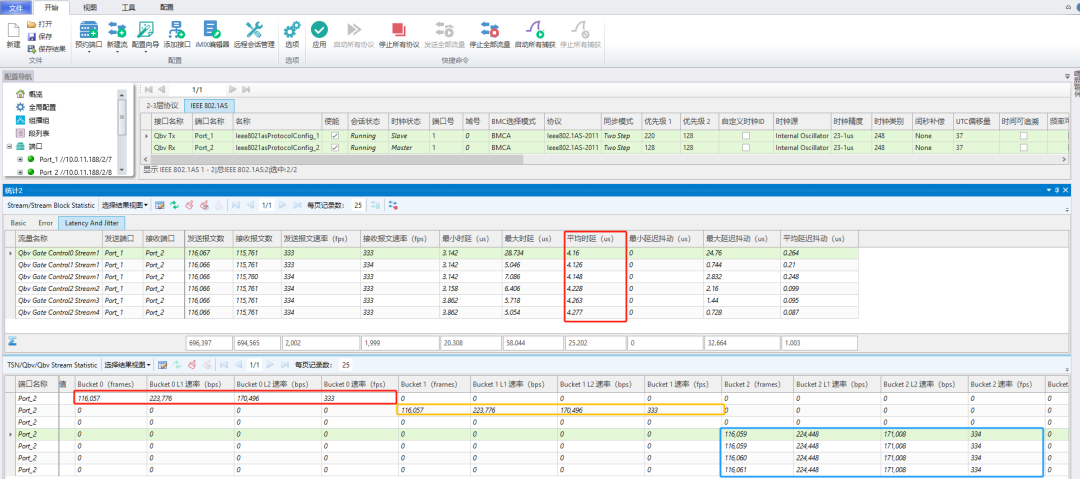Open 选择结果视图 dropdown for Stream Block Statistic

pos(124,205)
